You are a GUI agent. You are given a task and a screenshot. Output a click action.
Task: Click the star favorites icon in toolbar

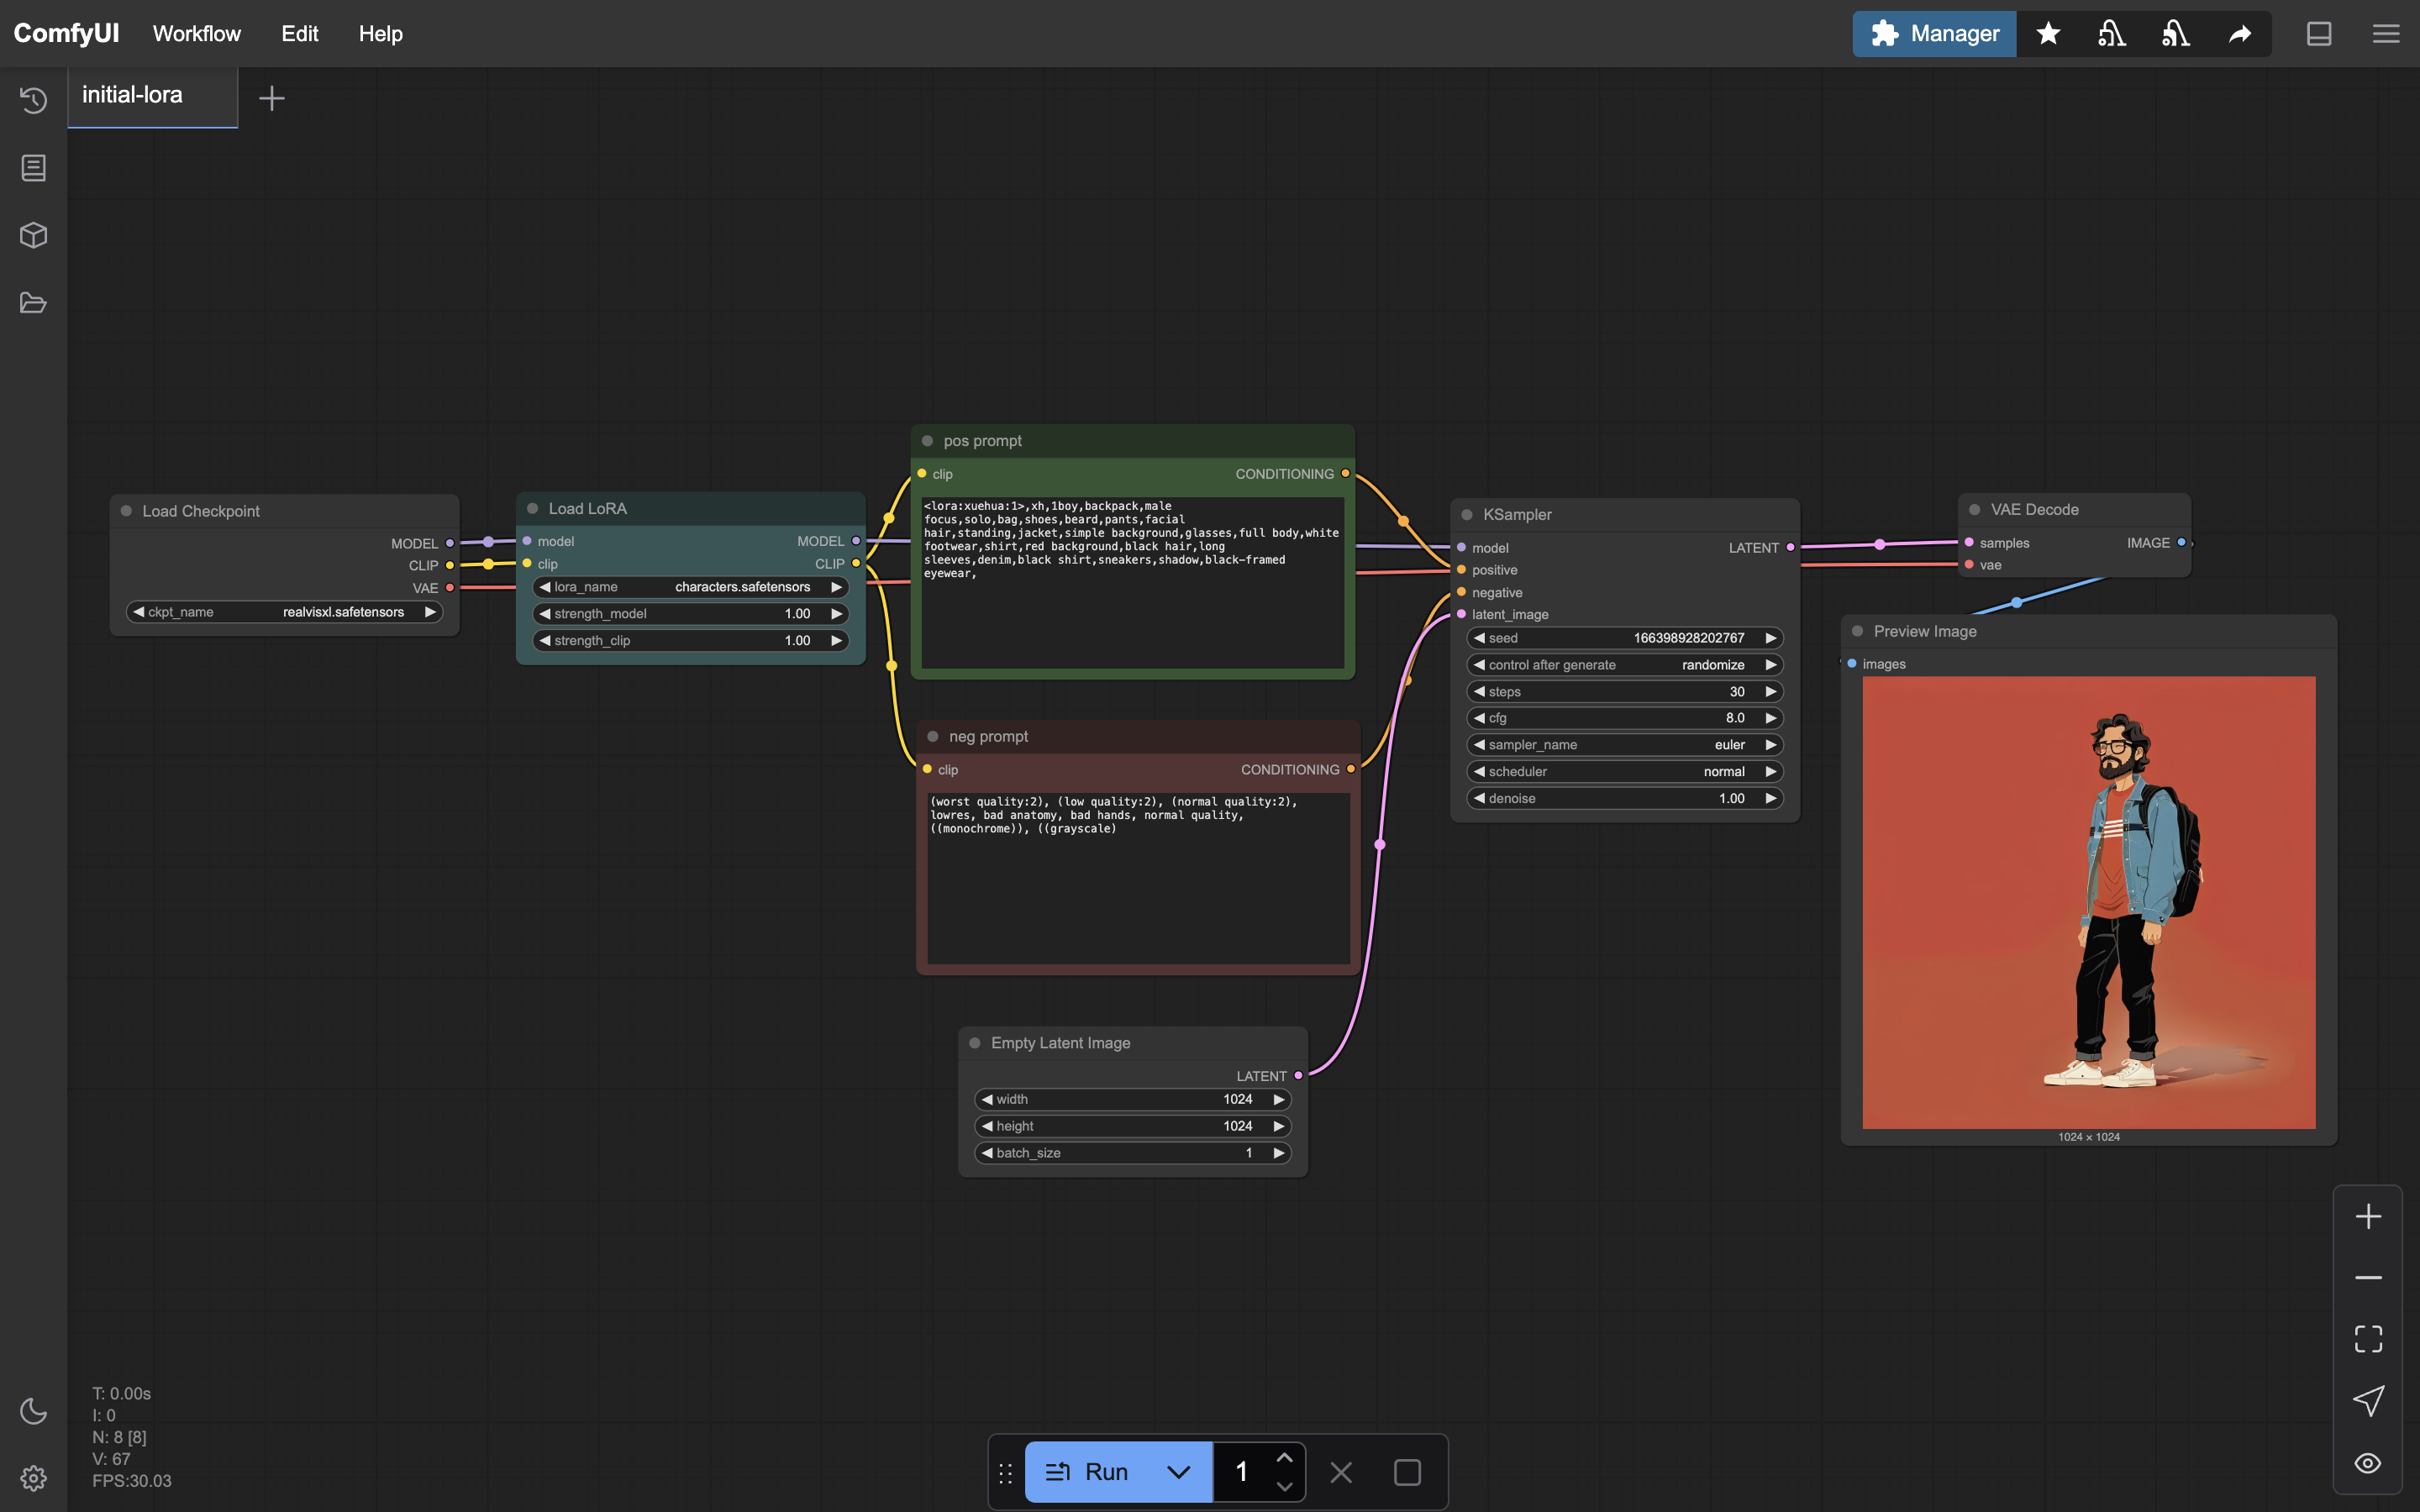(x=2048, y=34)
